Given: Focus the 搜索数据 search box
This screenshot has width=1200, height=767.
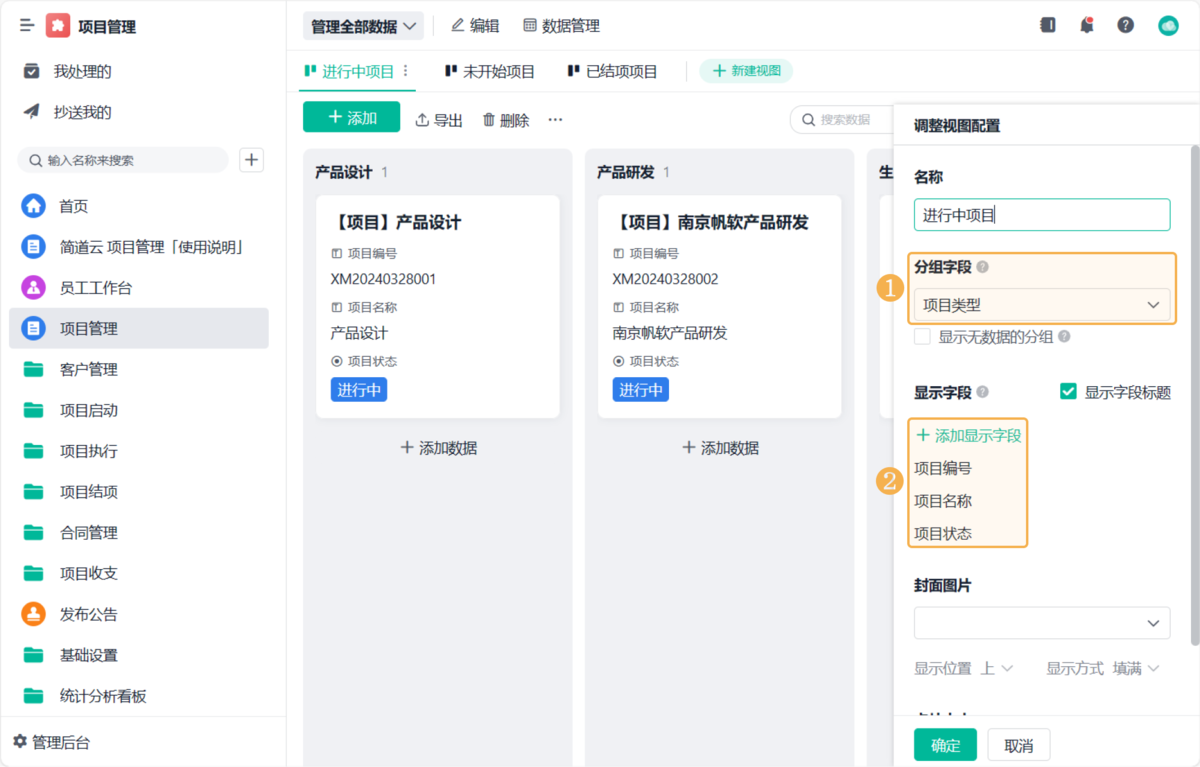Looking at the screenshot, I should (842, 120).
